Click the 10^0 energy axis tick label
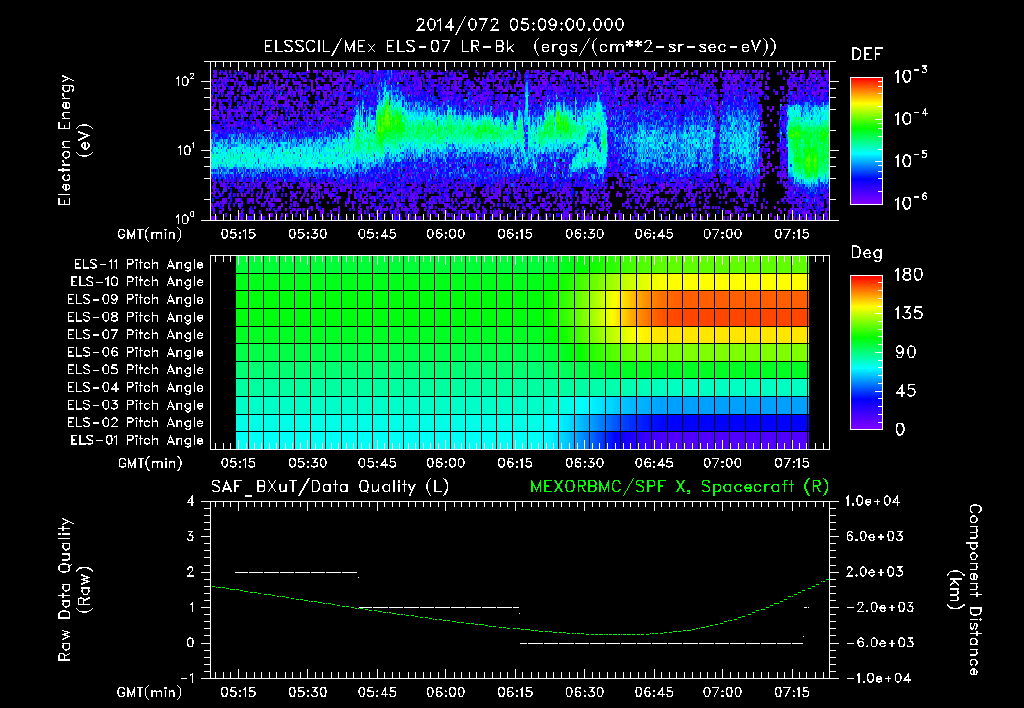Image resolution: width=1024 pixels, height=708 pixels. (185, 219)
